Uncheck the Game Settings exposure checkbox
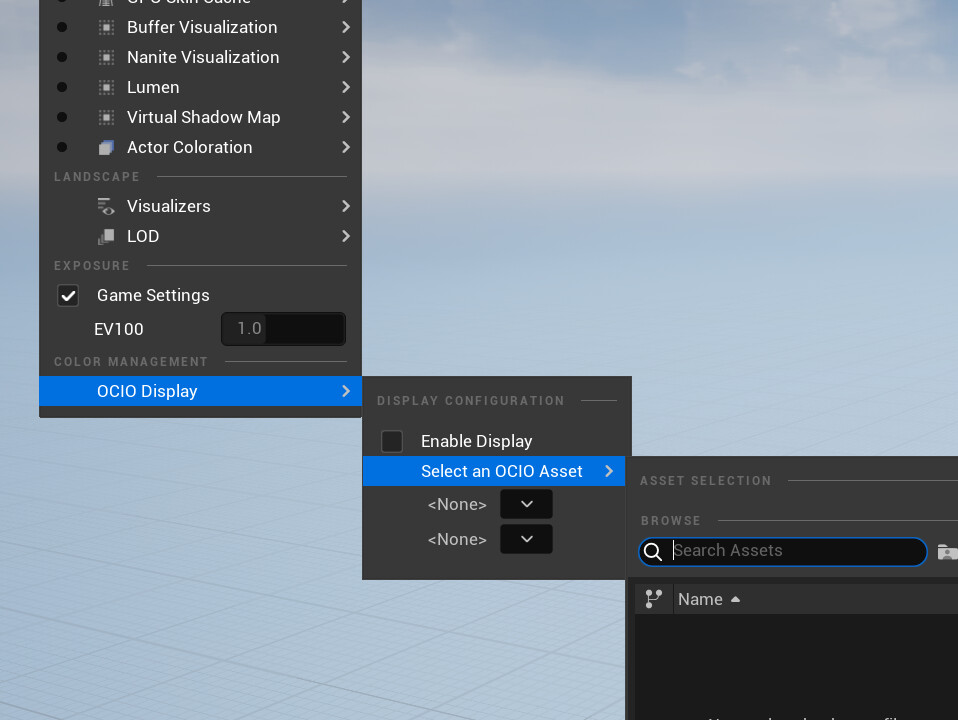Viewport: 958px width, 720px height. (68, 296)
